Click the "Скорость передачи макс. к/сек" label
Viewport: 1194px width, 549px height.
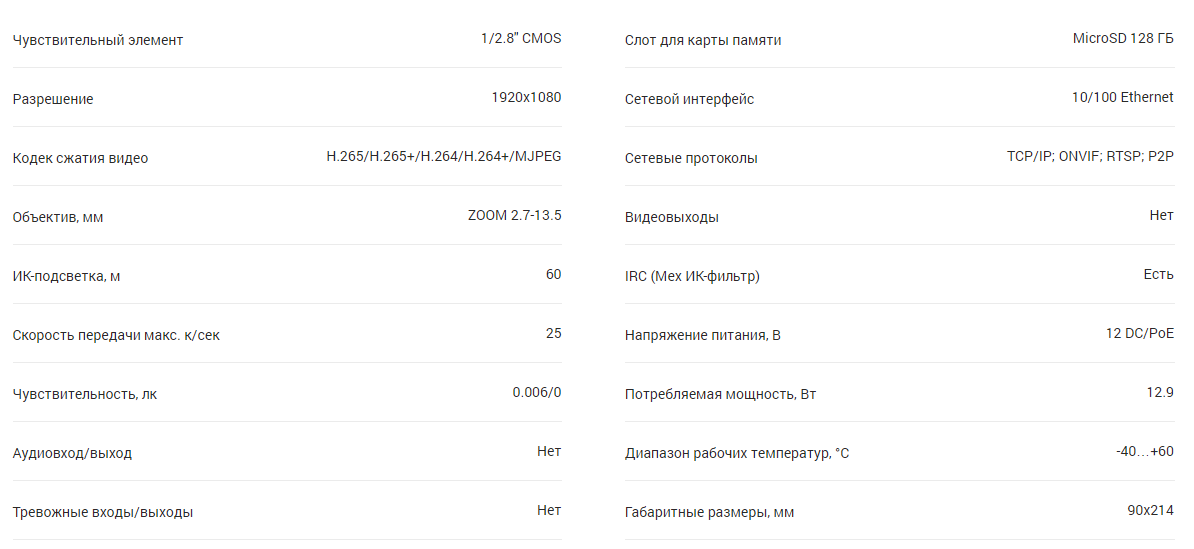tap(116, 335)
